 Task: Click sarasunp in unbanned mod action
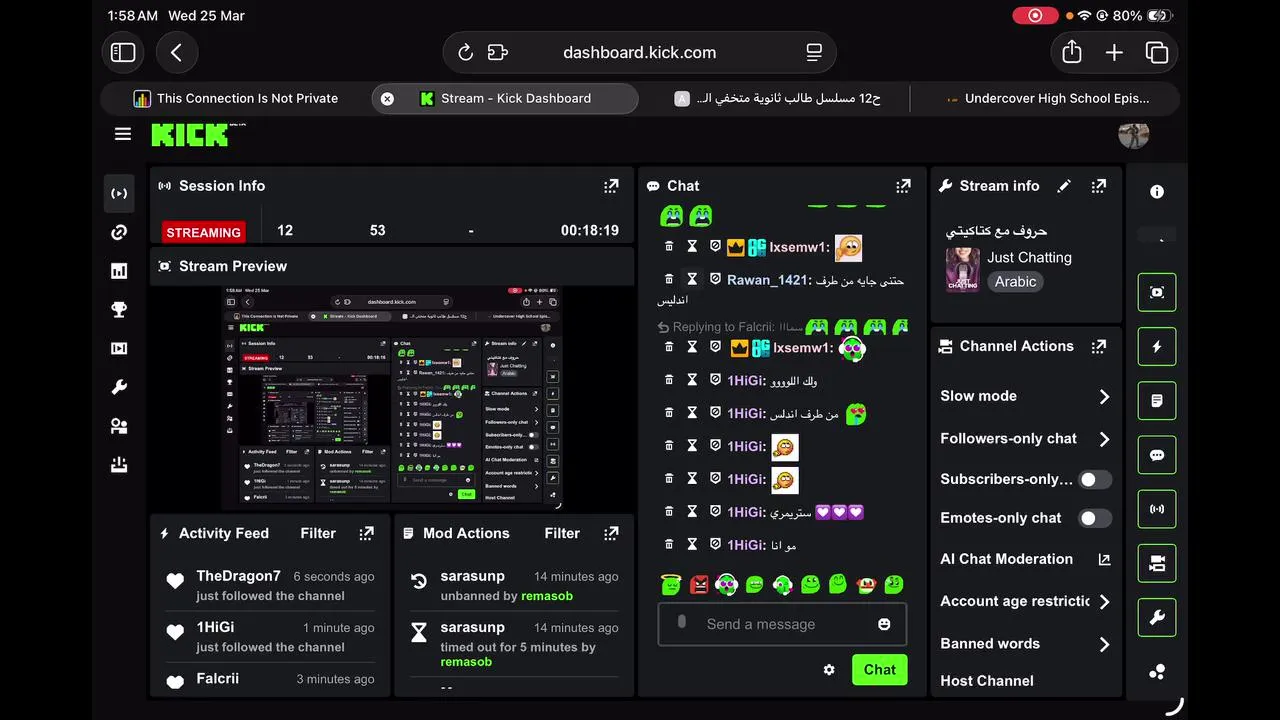click(472, 576)
